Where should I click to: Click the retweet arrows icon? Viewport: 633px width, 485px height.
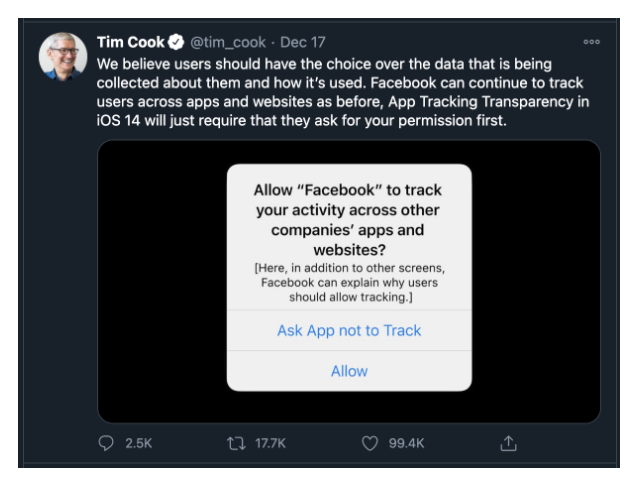237,443
